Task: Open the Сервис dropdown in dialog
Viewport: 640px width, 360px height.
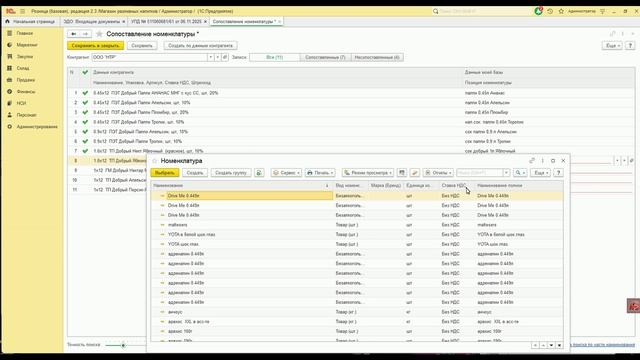Action: [x=286, y=173]
